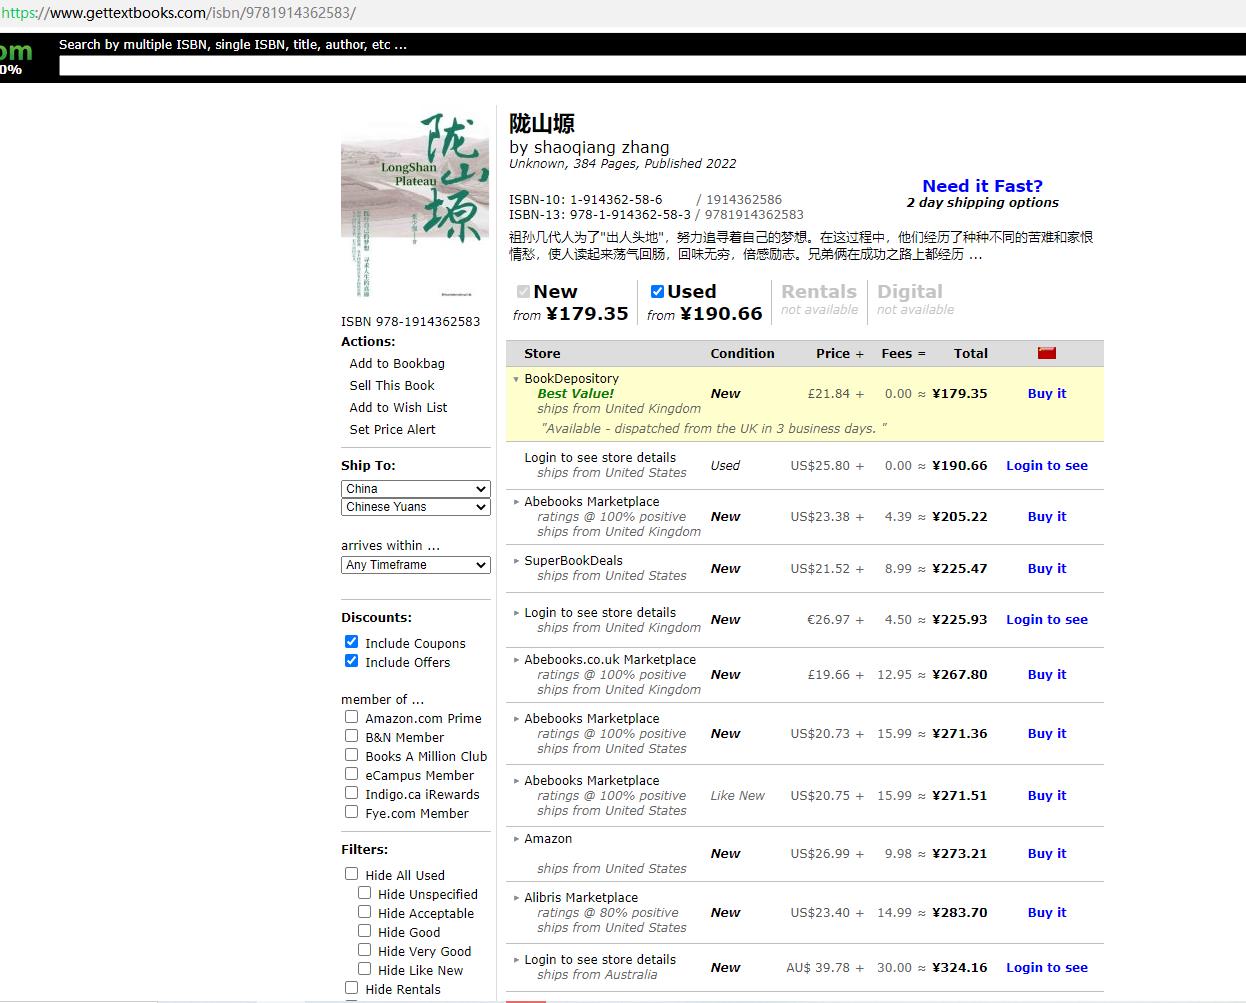Expand the Amazon store row

tap(516, 839)
